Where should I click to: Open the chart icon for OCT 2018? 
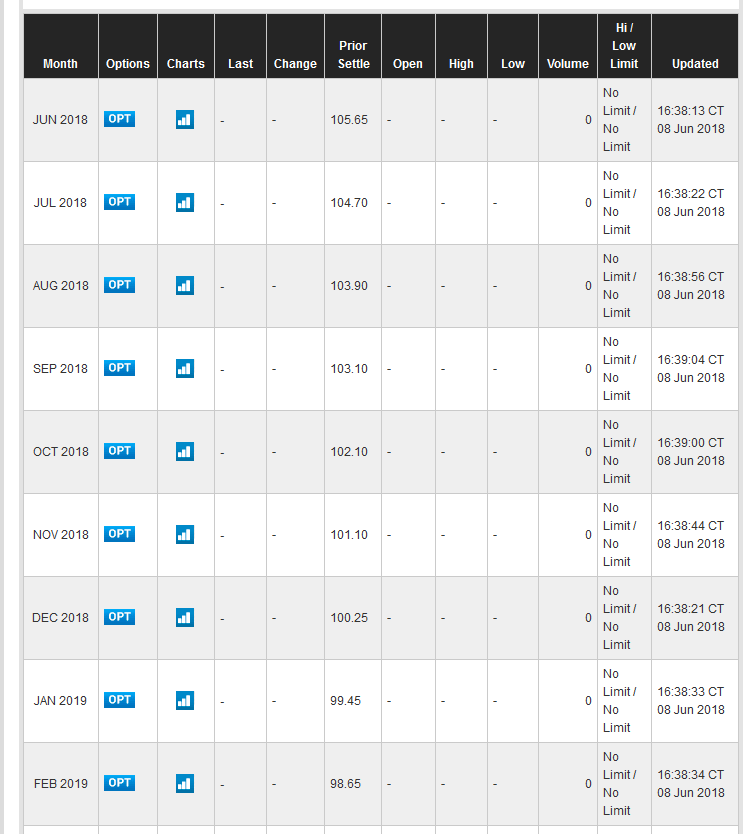[185, 451]
